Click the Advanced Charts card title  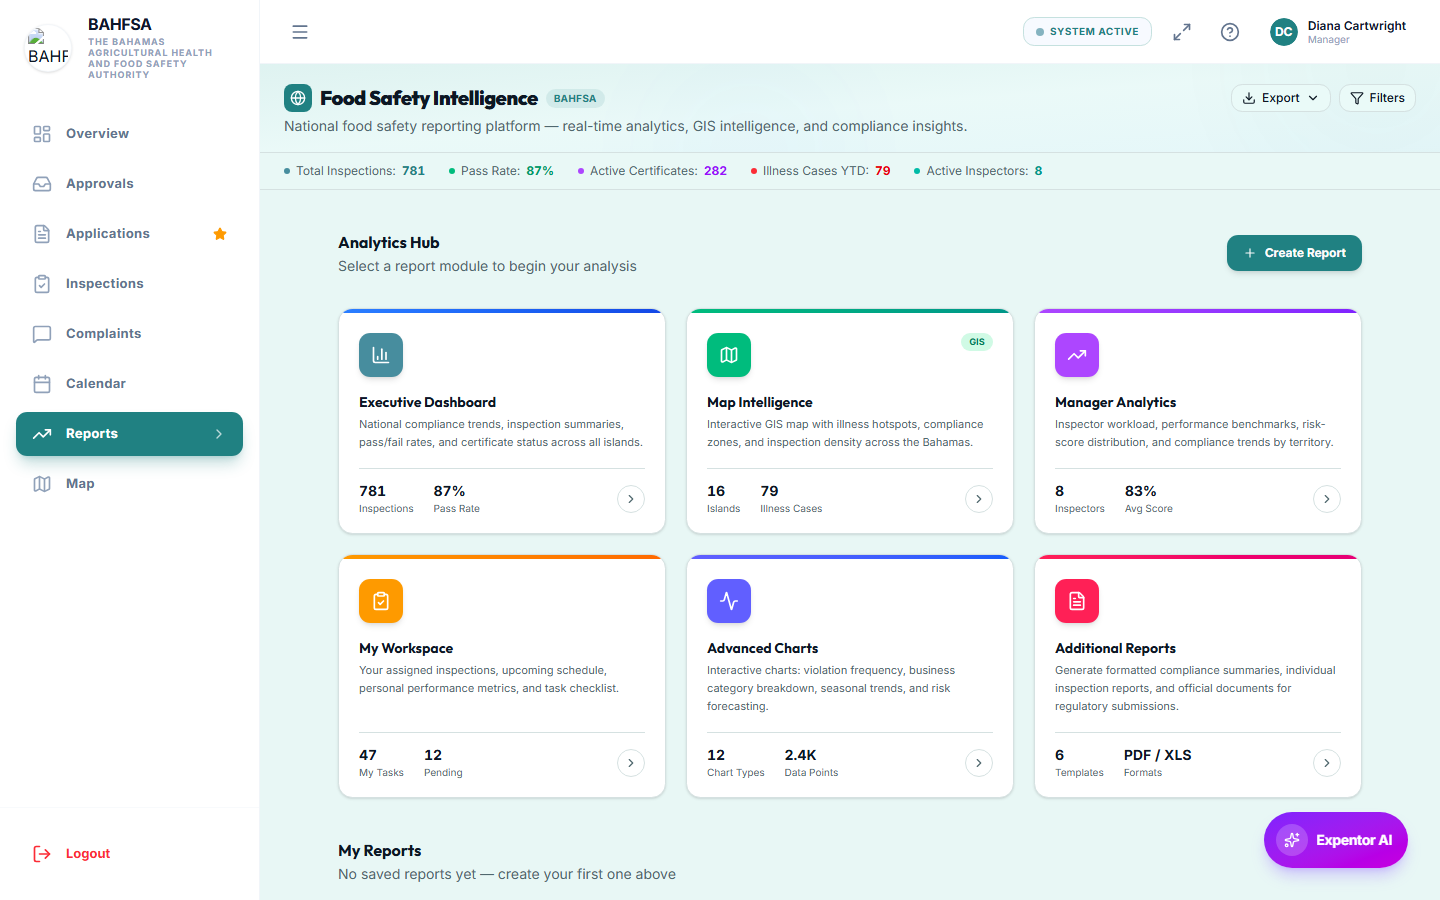pyautogui.click(x=762, y=648)
